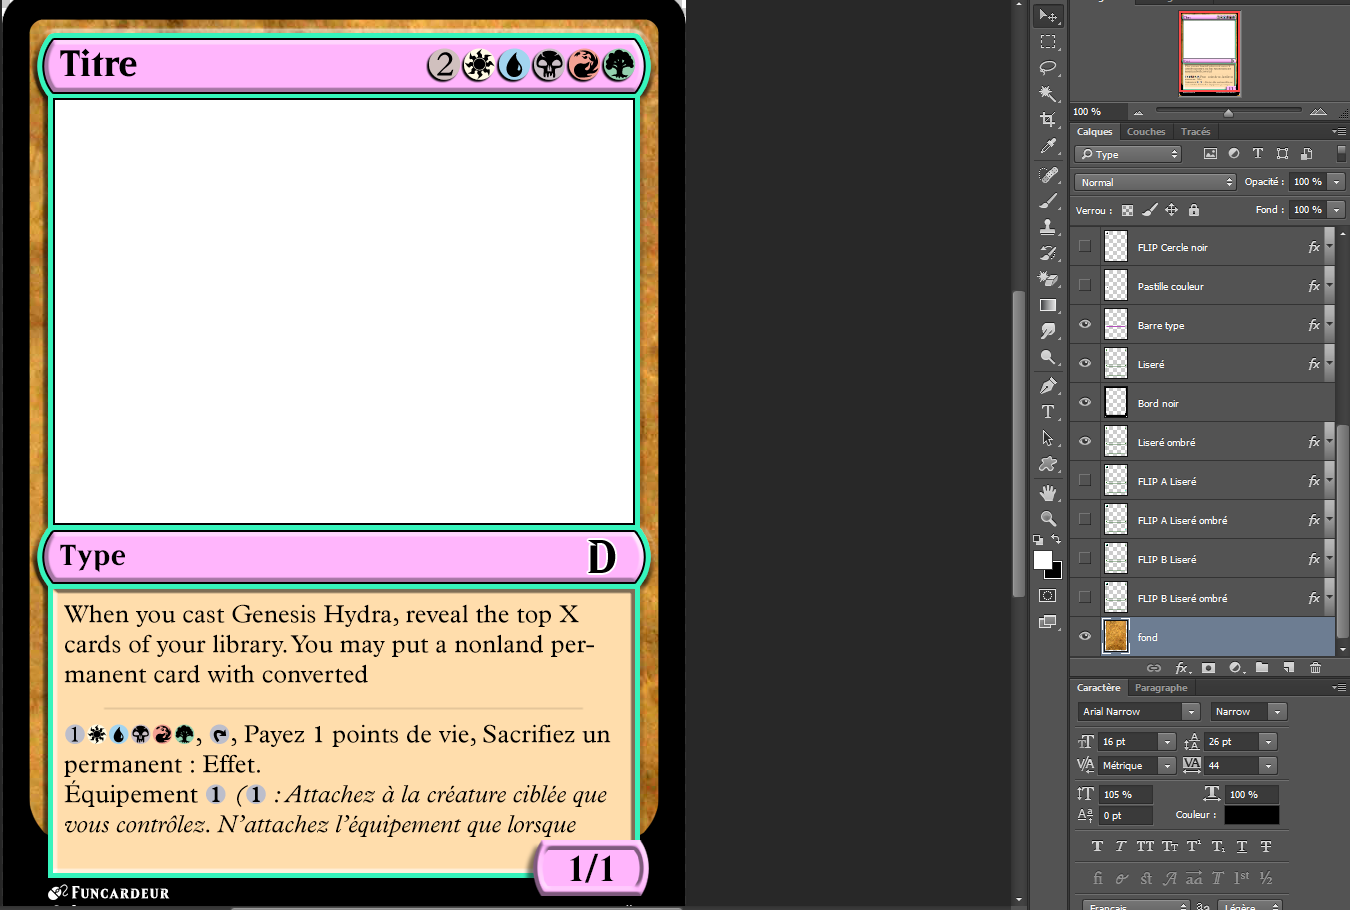Filter layers by adjustment layers
Viewport: 1350px width, 910px height.
click(x=1234, y=154)
